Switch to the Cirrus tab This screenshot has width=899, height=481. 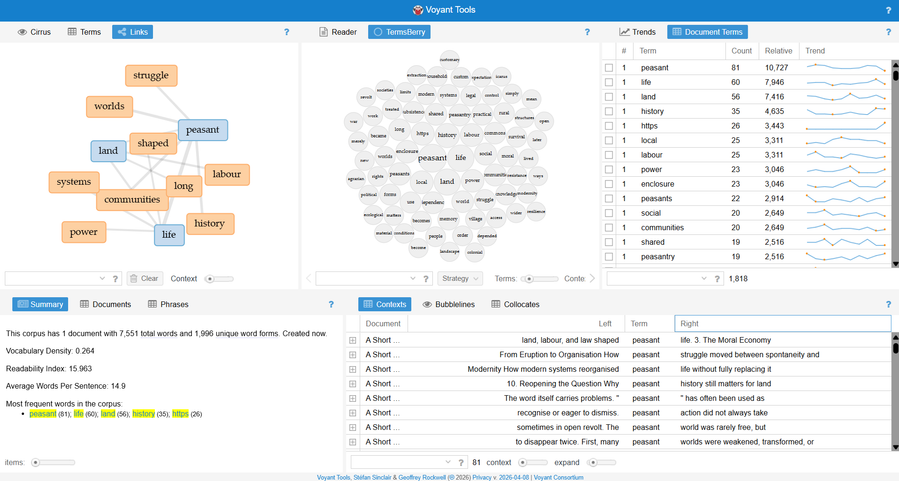pyautogui.click(x=34, y=32)
